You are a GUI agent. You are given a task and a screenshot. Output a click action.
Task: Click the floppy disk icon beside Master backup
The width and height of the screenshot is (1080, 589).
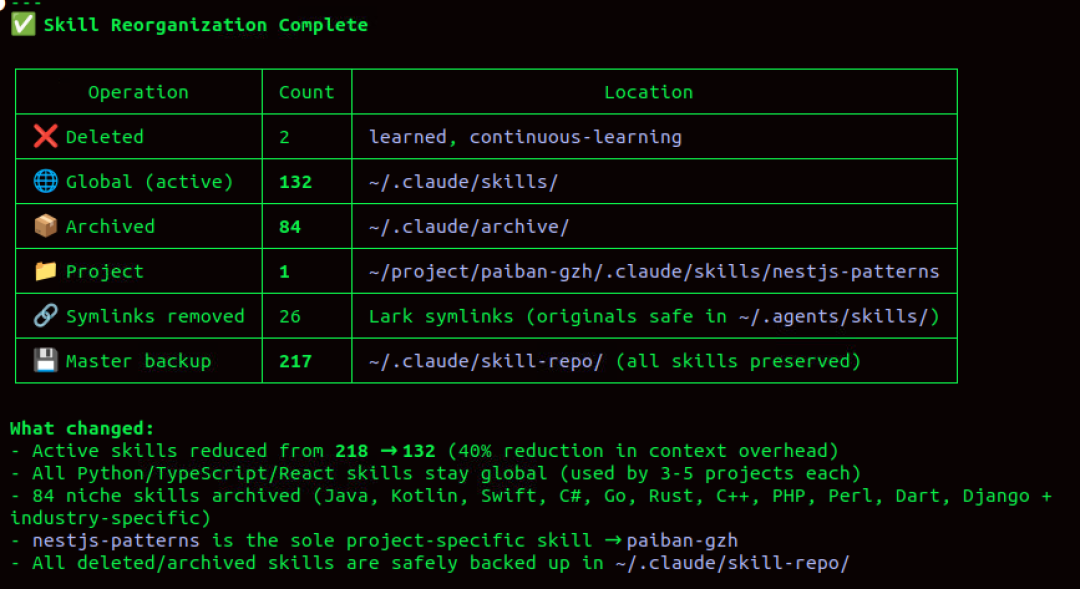point(45,360)
